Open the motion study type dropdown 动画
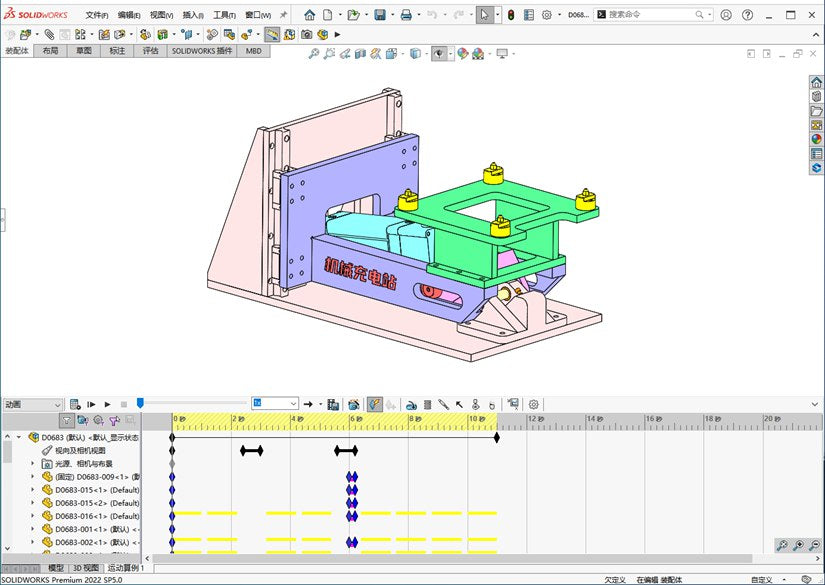Image resolution: width=825 pixels, height=585 pixels. [33, 405]
